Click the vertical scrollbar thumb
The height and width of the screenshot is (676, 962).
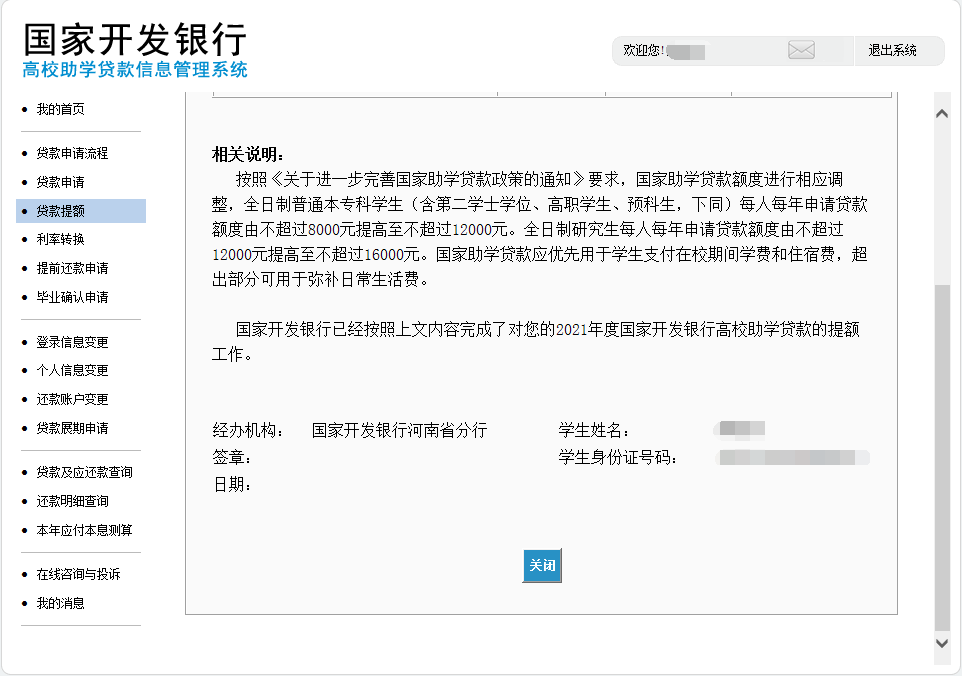[x=942, y=458]
